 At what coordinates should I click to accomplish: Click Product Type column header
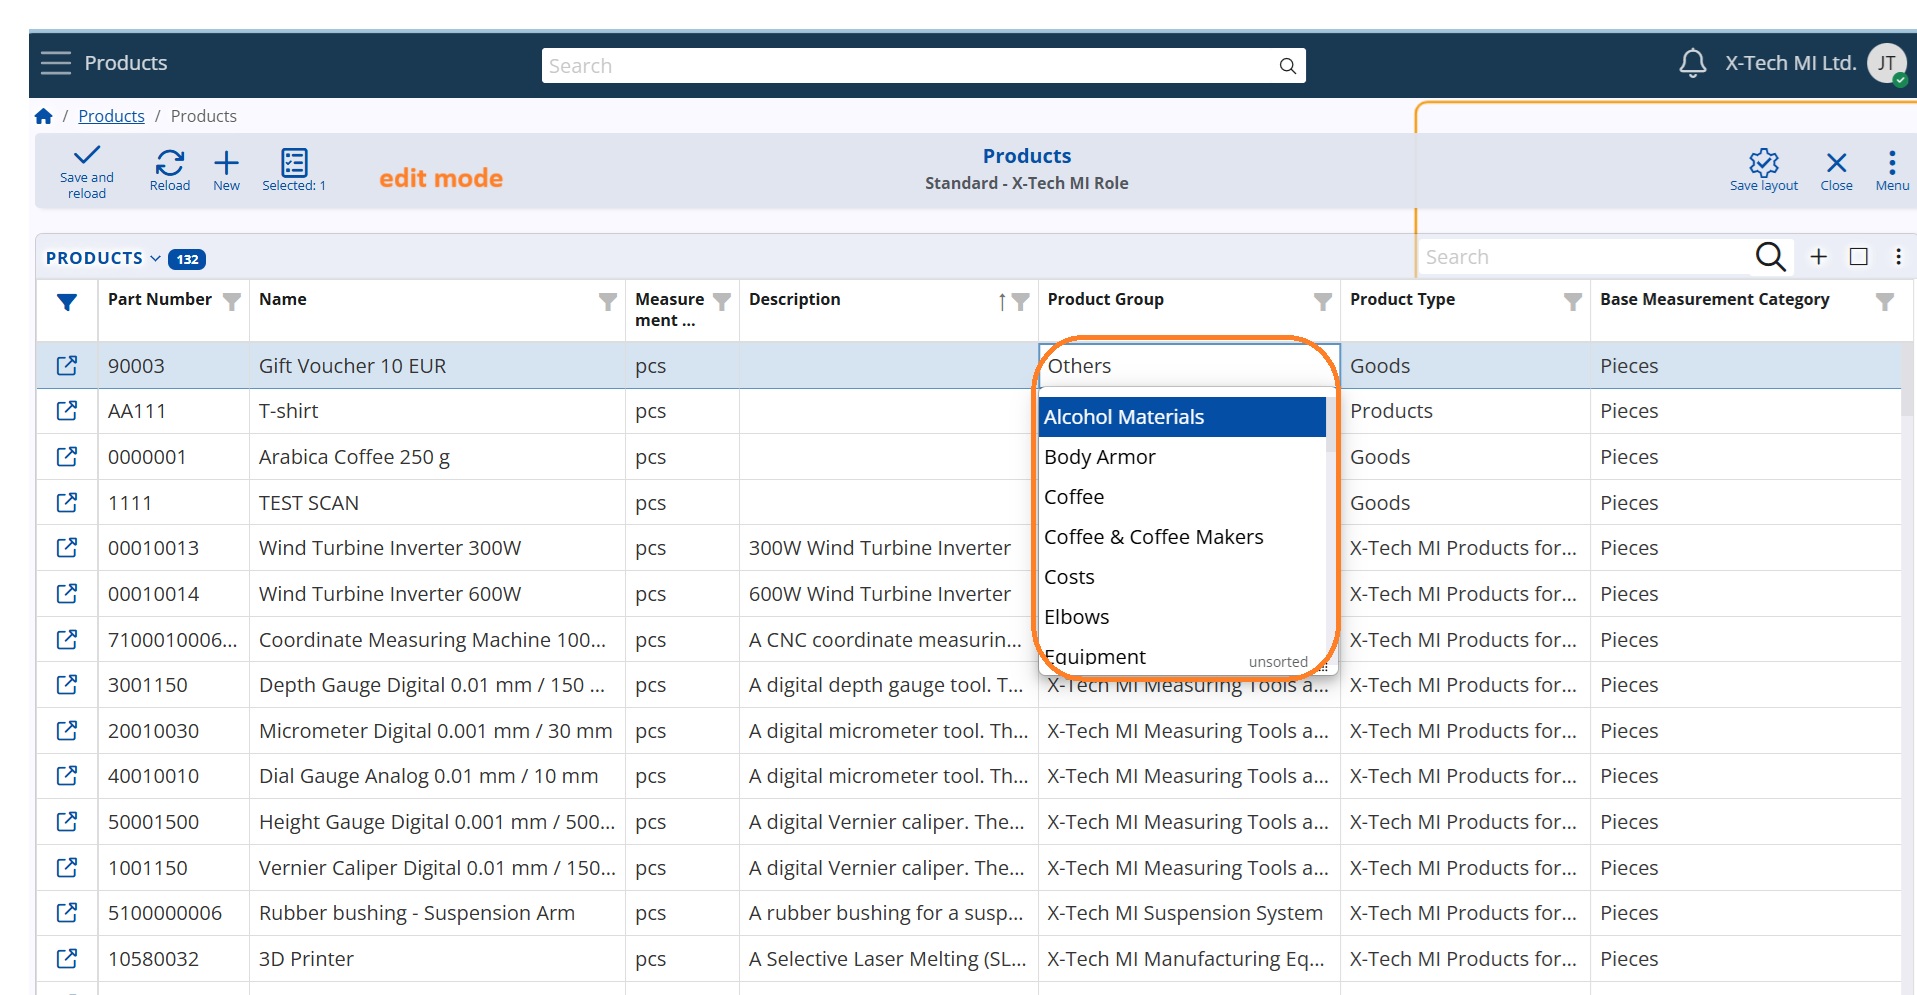tap(1402, 299)
